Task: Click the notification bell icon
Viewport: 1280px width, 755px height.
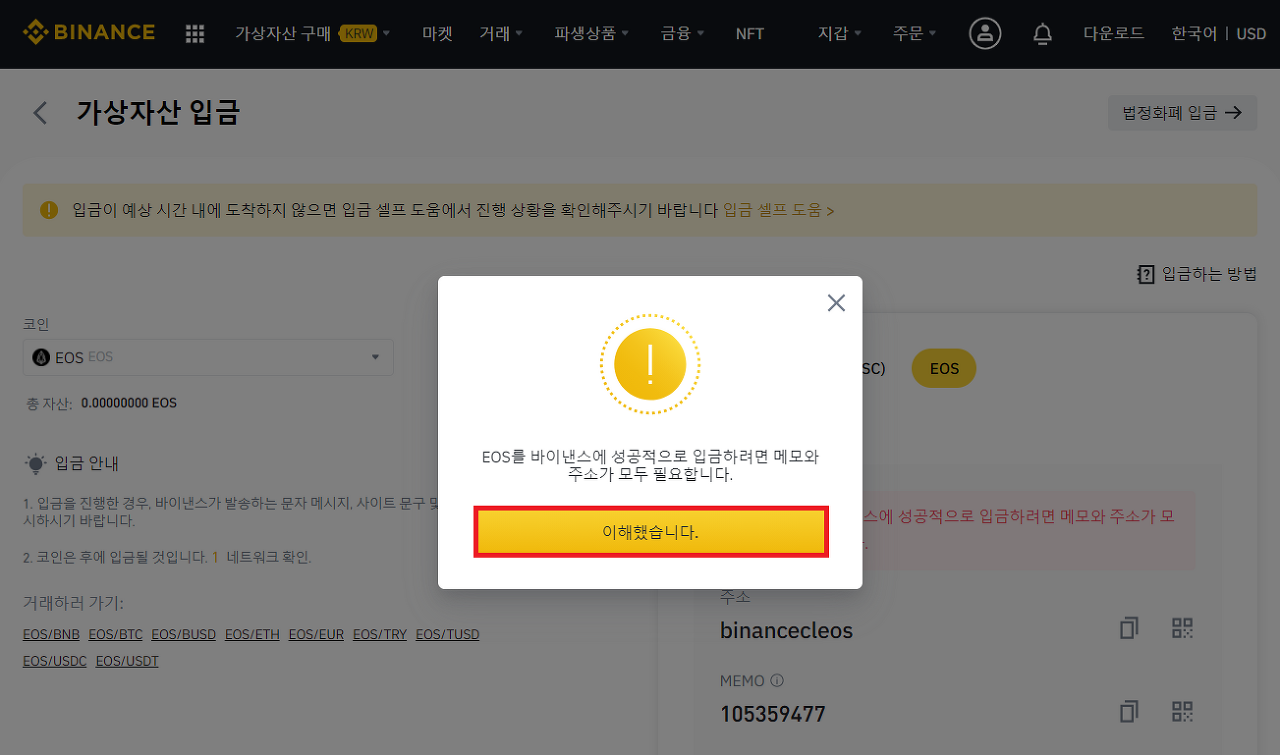Action: coord(1042,34)
